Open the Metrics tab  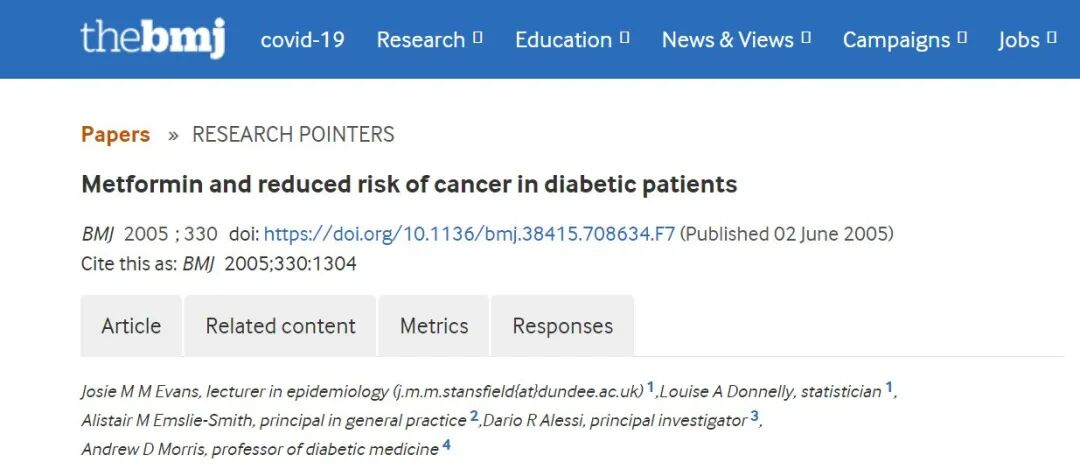pyautogui.click(x=434, y=326)
